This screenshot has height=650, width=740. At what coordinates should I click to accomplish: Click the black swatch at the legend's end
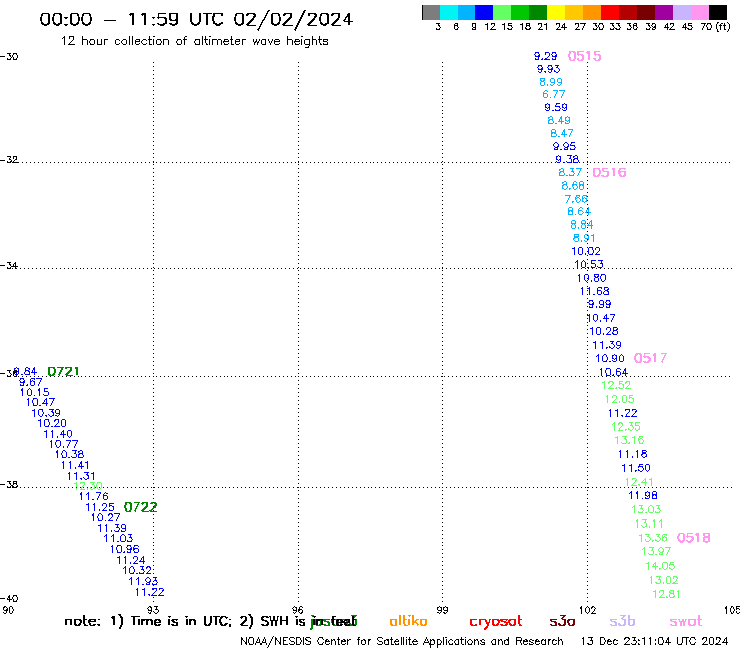(x=718, y=12)
